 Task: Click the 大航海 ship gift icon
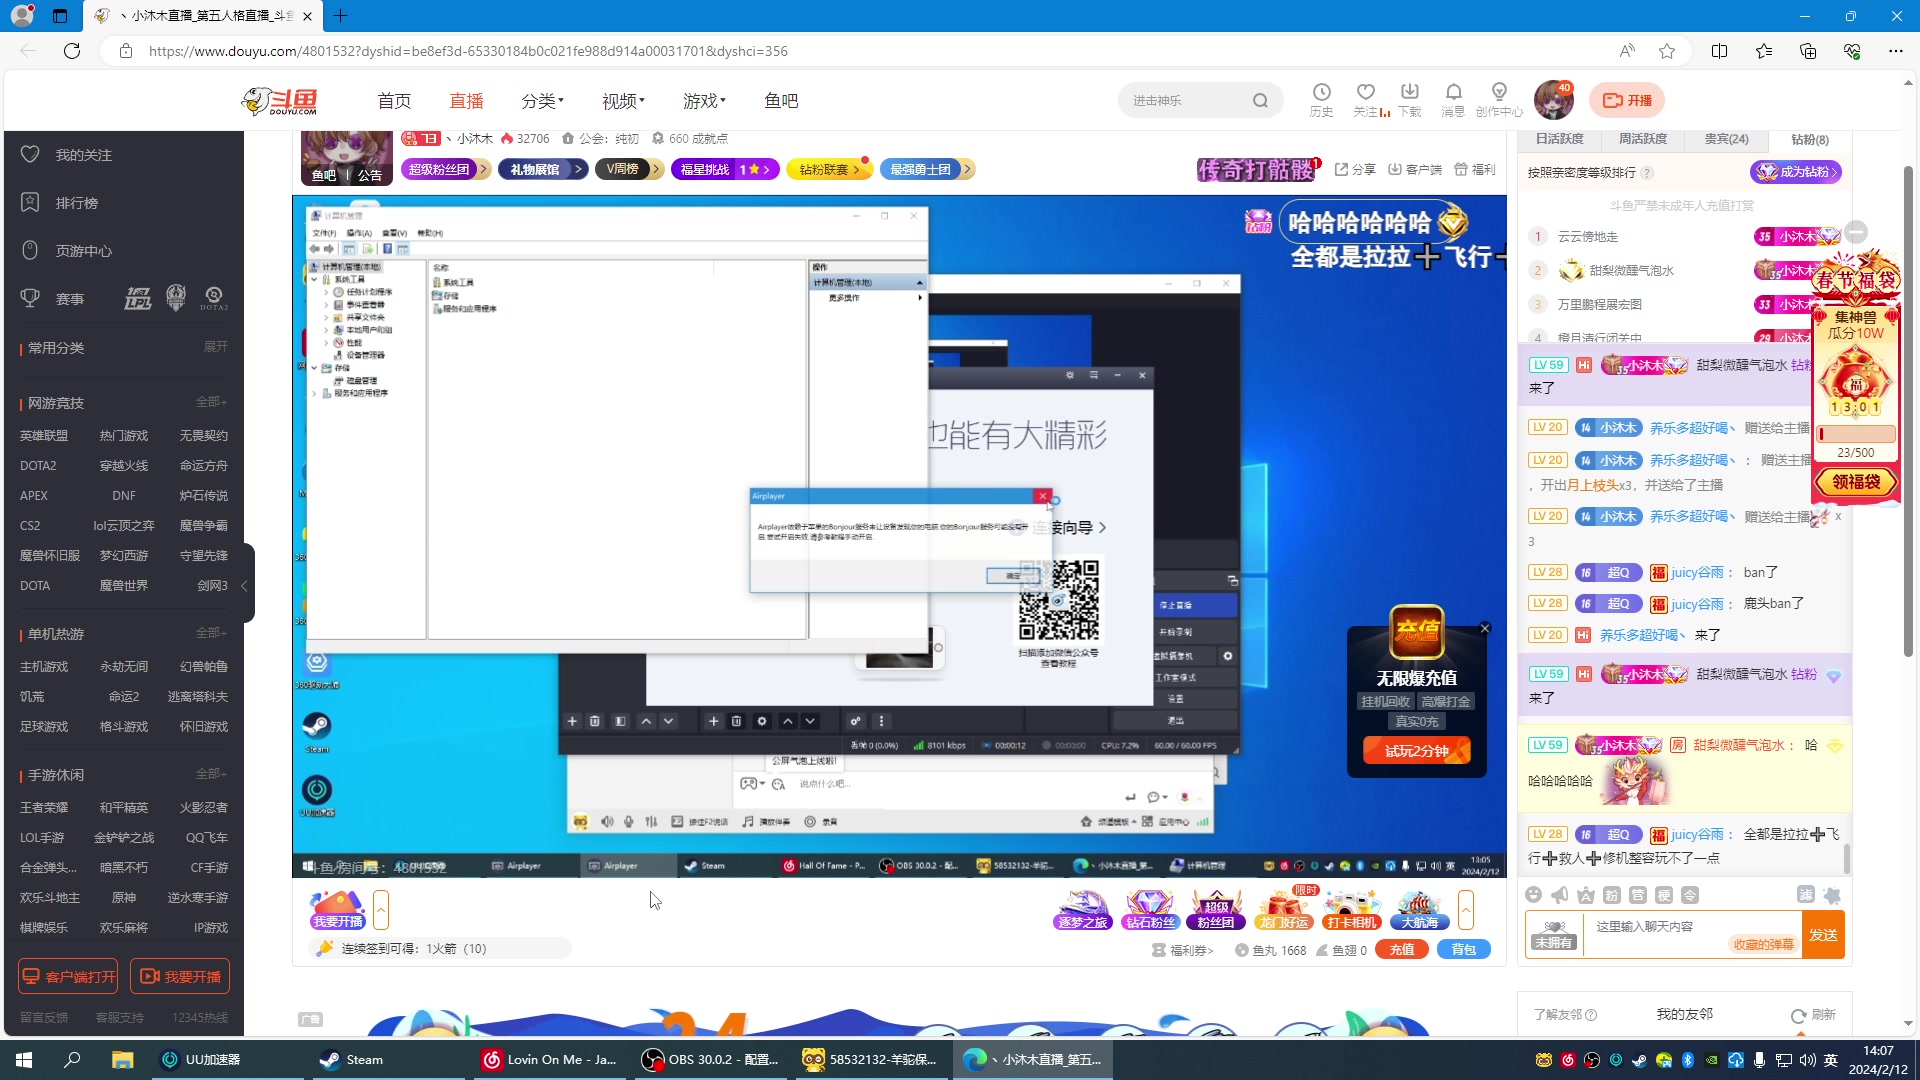point(1419,909)
